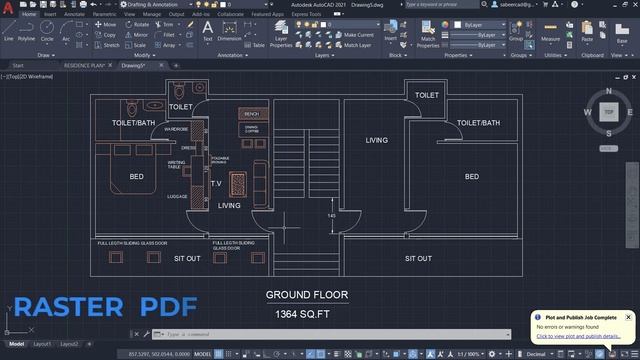Toggle selection cycling in status bar
This screenshot has width=640, height=360.
pyautogui.click(x=358, y=354)
